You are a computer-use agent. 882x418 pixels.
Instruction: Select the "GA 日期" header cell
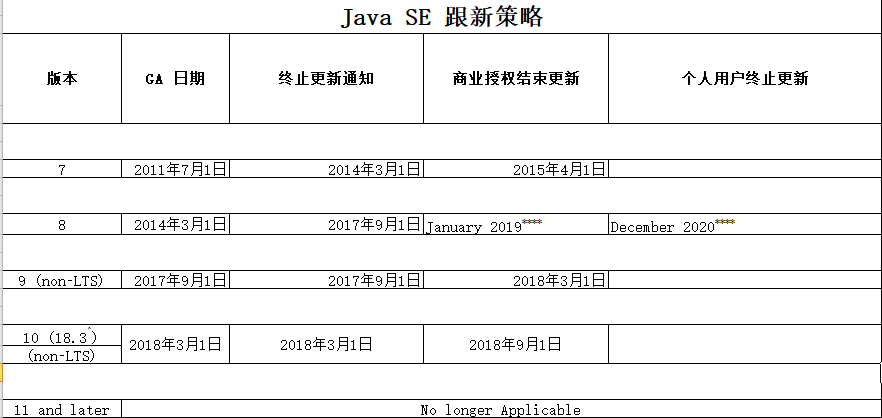[175, 79]
